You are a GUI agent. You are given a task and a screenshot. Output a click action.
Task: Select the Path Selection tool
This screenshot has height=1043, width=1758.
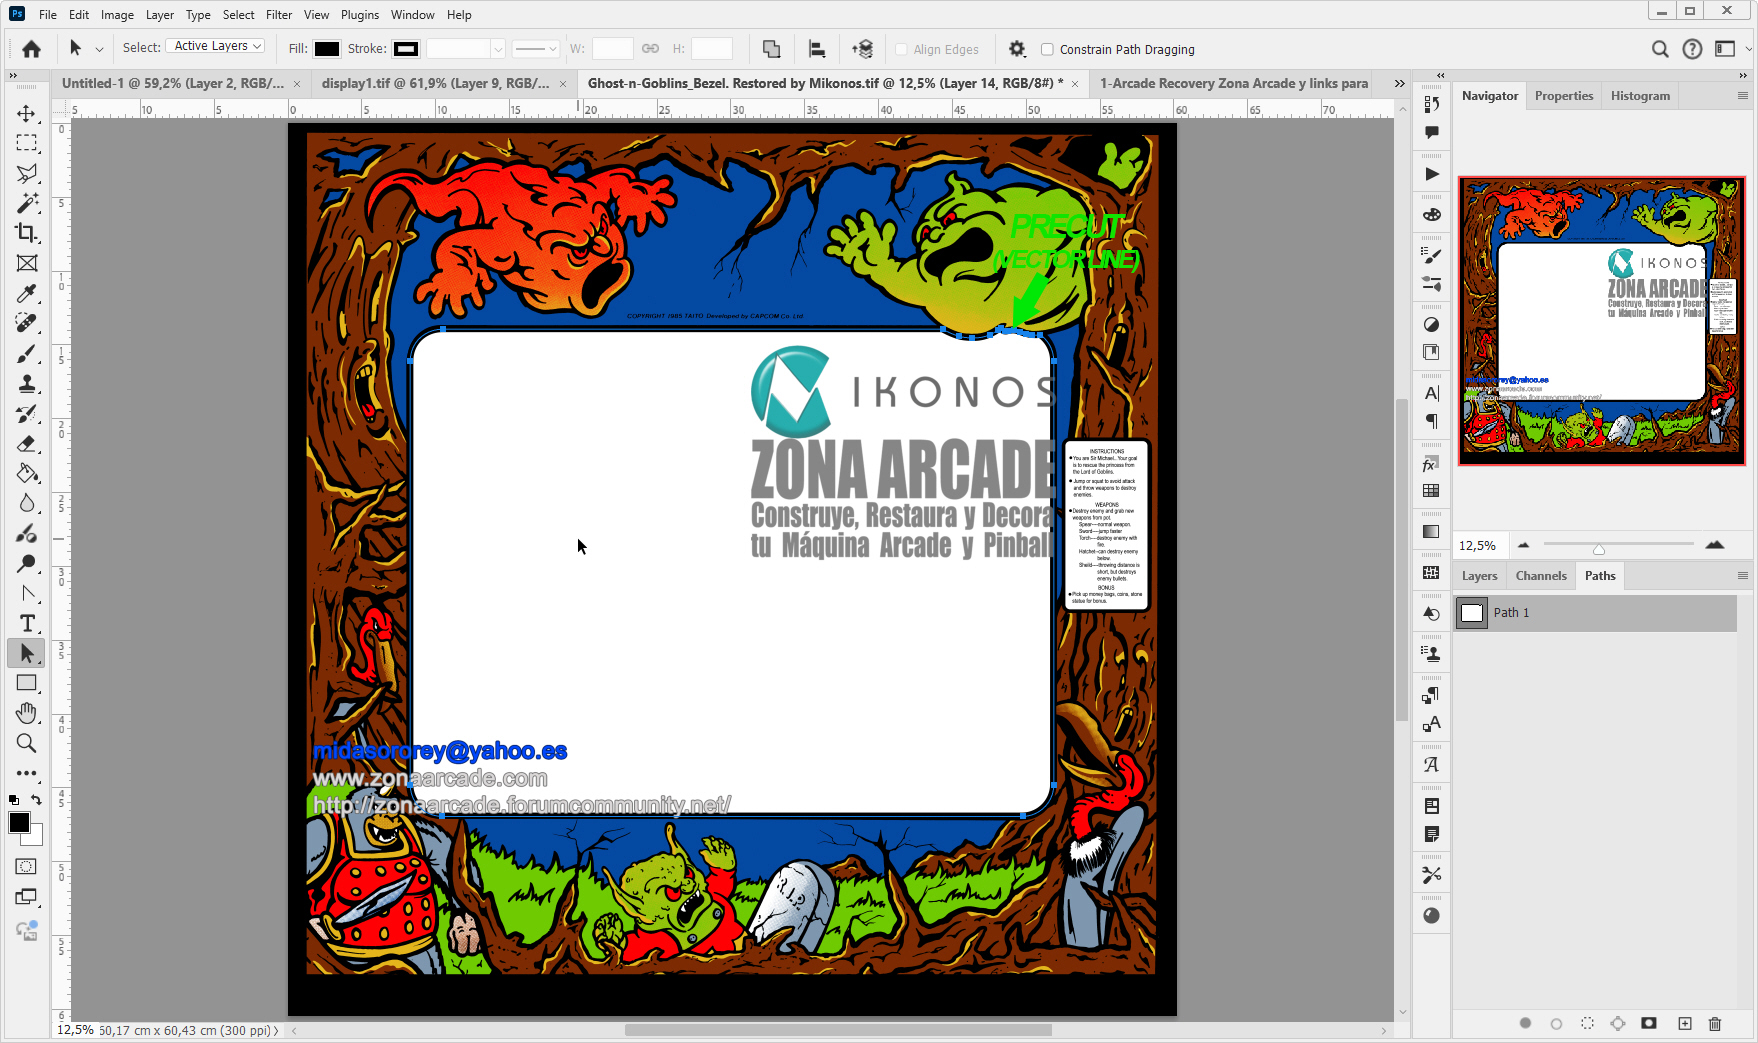tap(27, 653)
